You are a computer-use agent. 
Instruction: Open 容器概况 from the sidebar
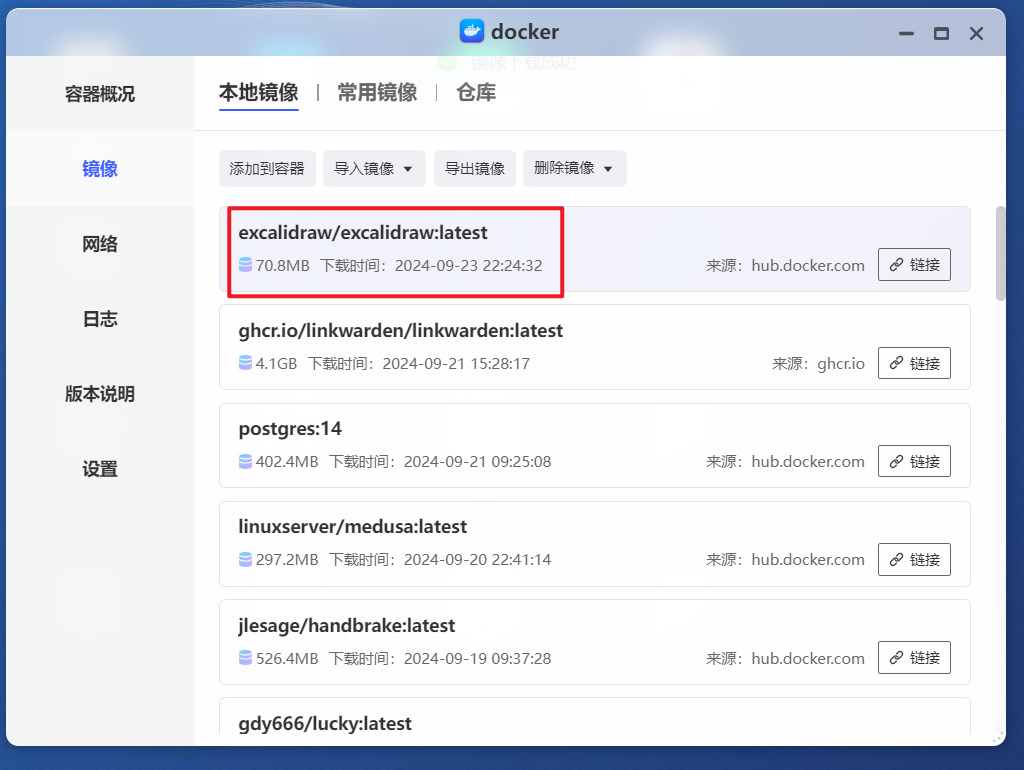99,94
